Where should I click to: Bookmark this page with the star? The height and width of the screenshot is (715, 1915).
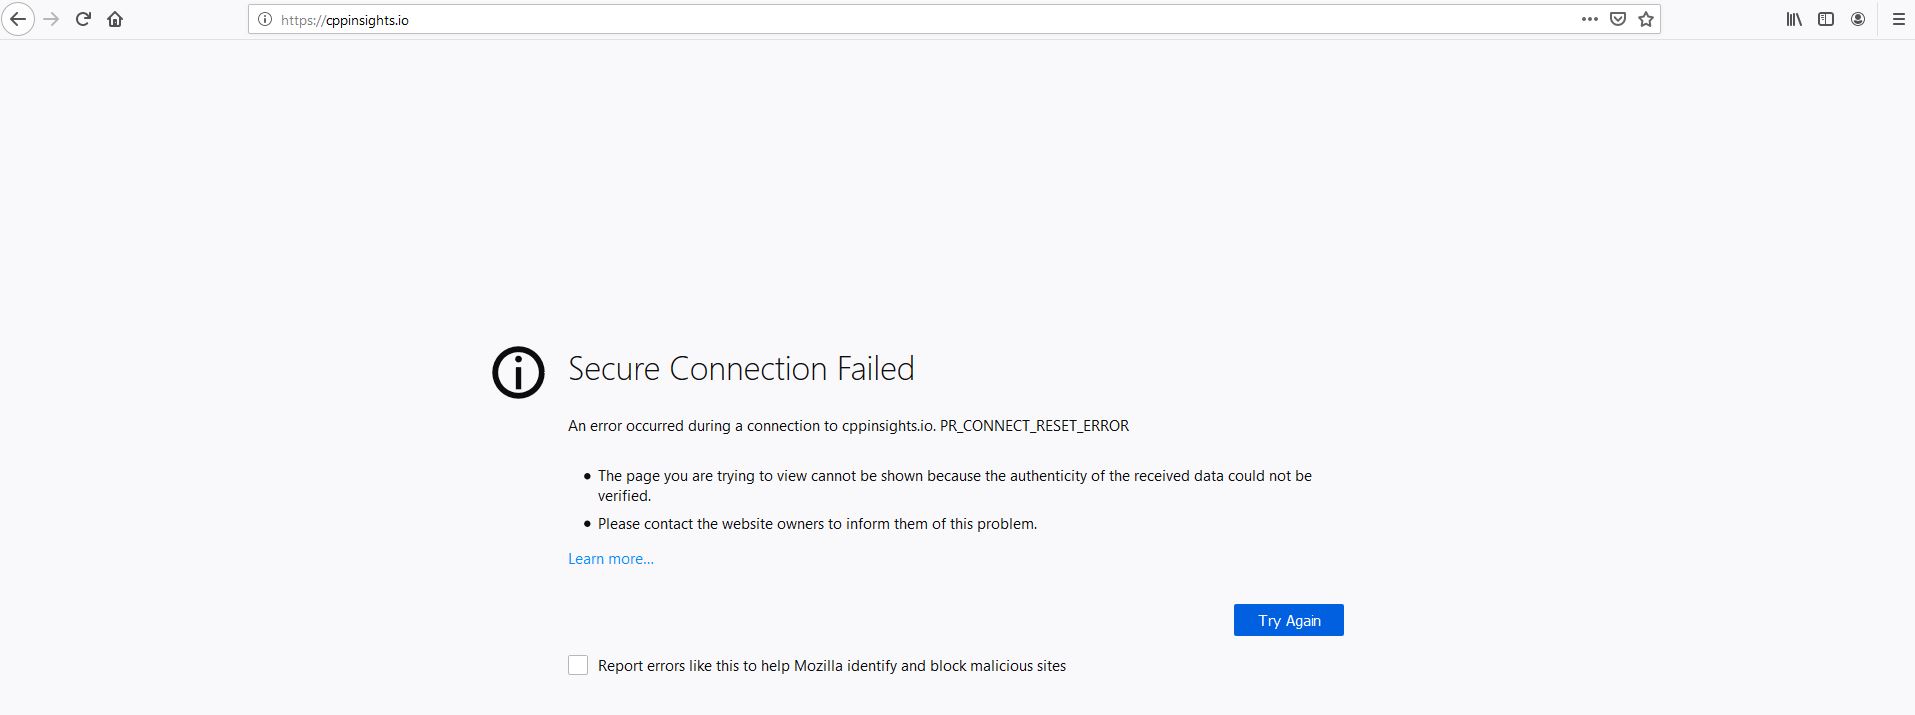coord(1645,18)
